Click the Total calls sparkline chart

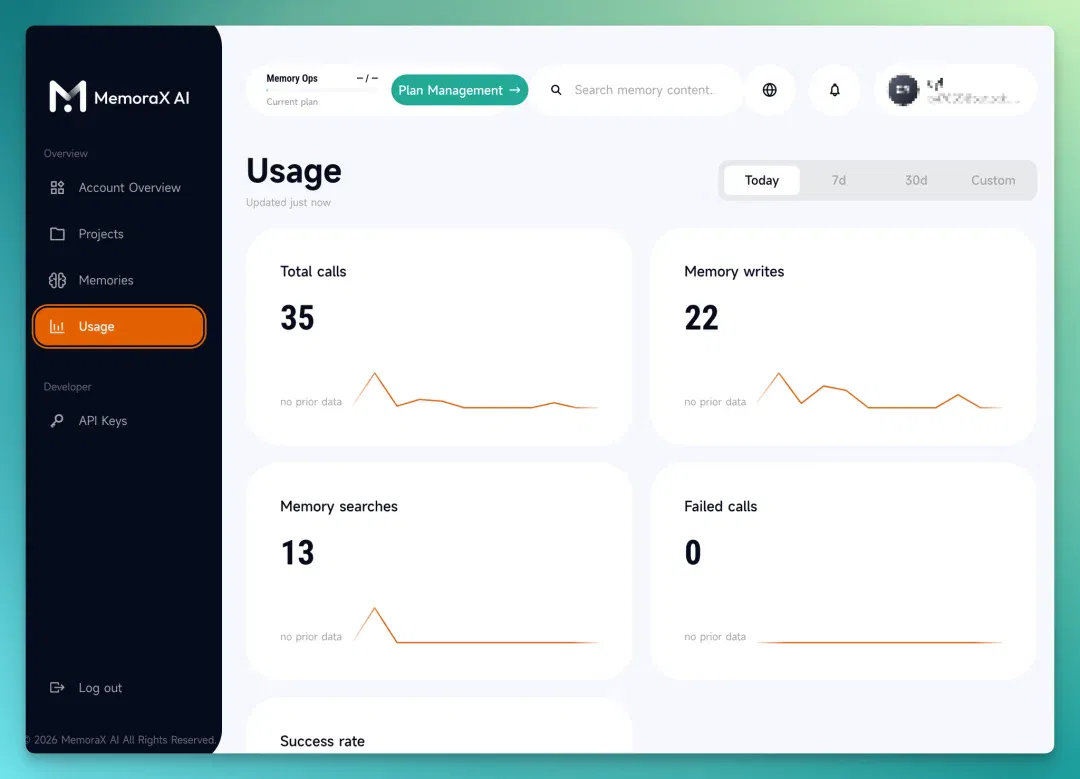coord(475,391)
